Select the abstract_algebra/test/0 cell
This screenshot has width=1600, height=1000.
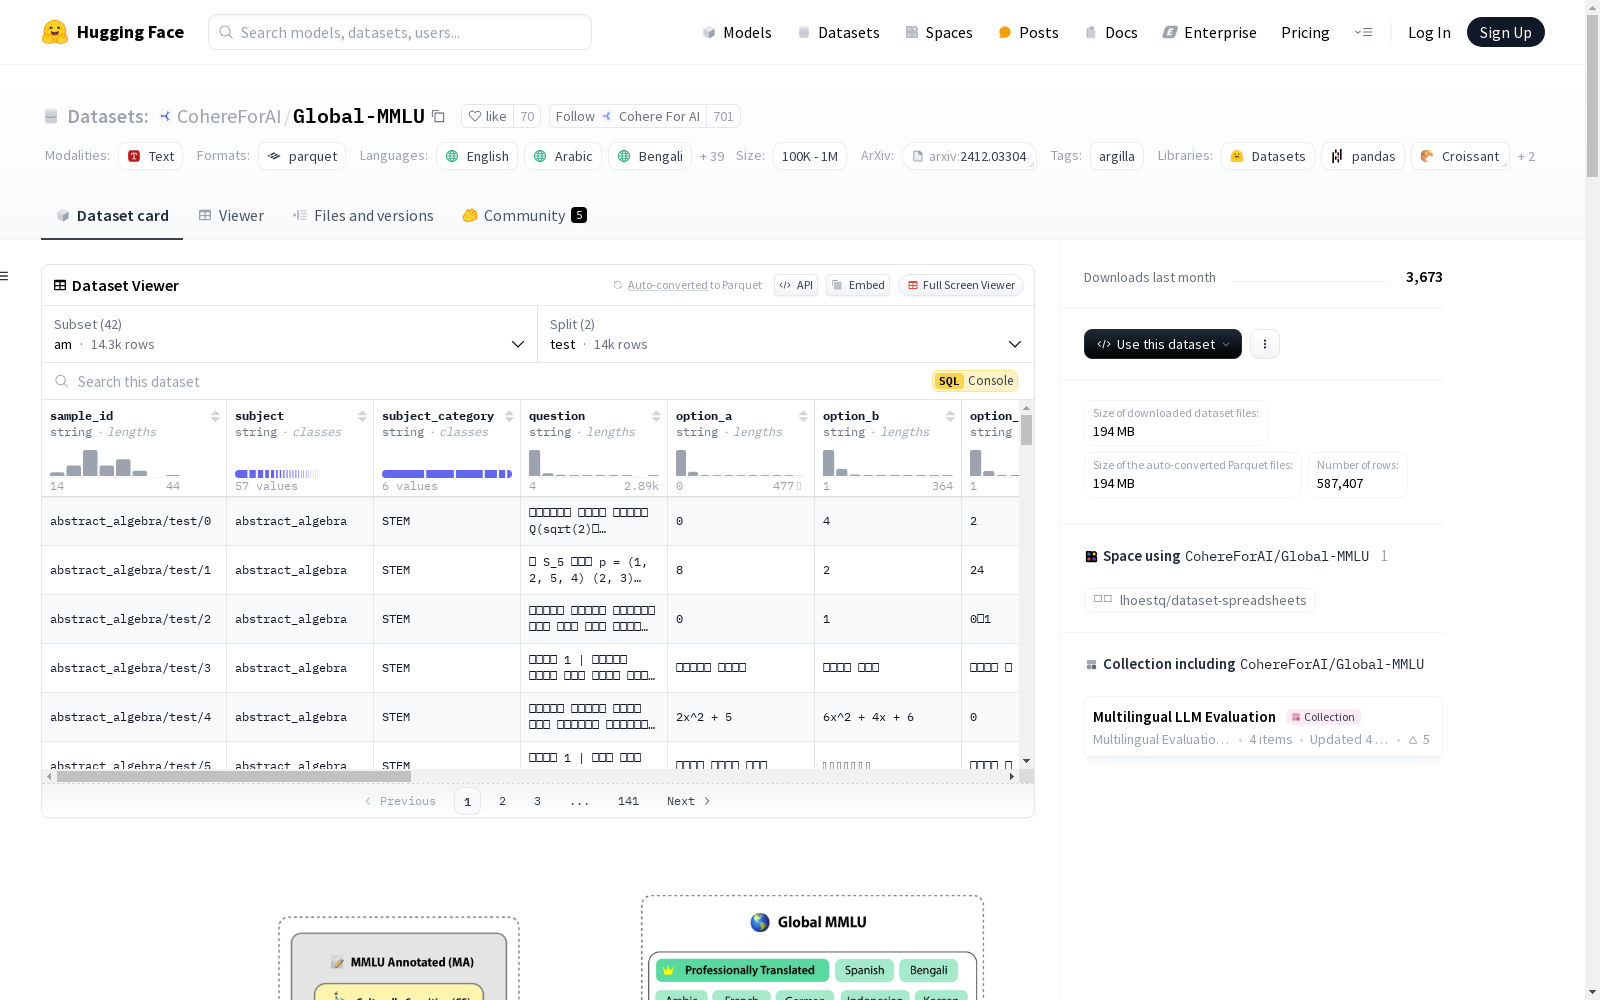click(x=134, y=521)
